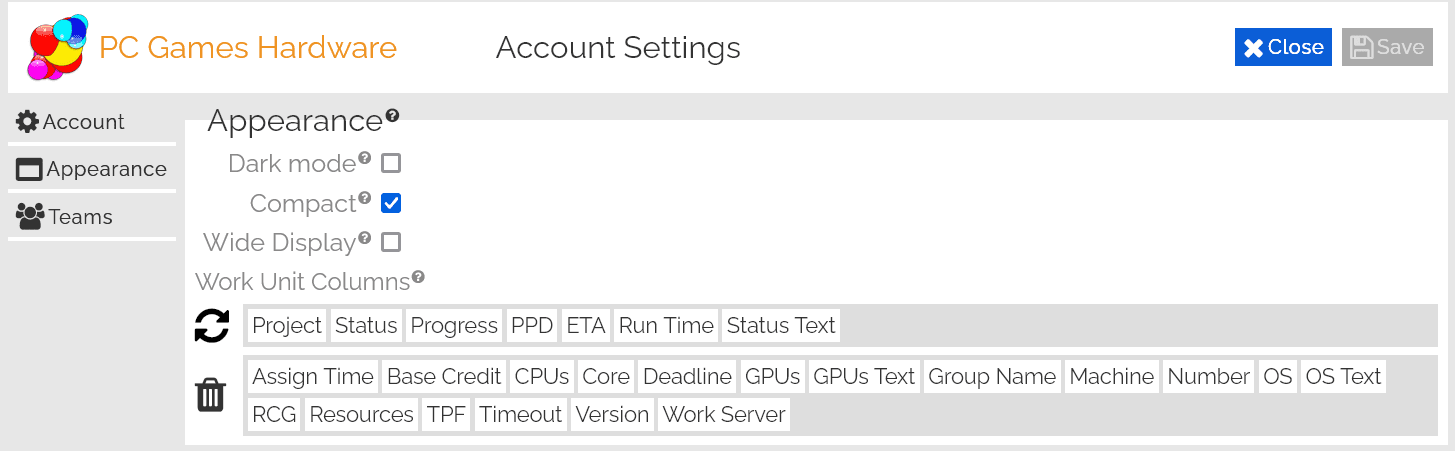The width and height of the screenshot is (1455, 451).
Task: Select the Progress column chip
Action: click(x=454, y=325)
